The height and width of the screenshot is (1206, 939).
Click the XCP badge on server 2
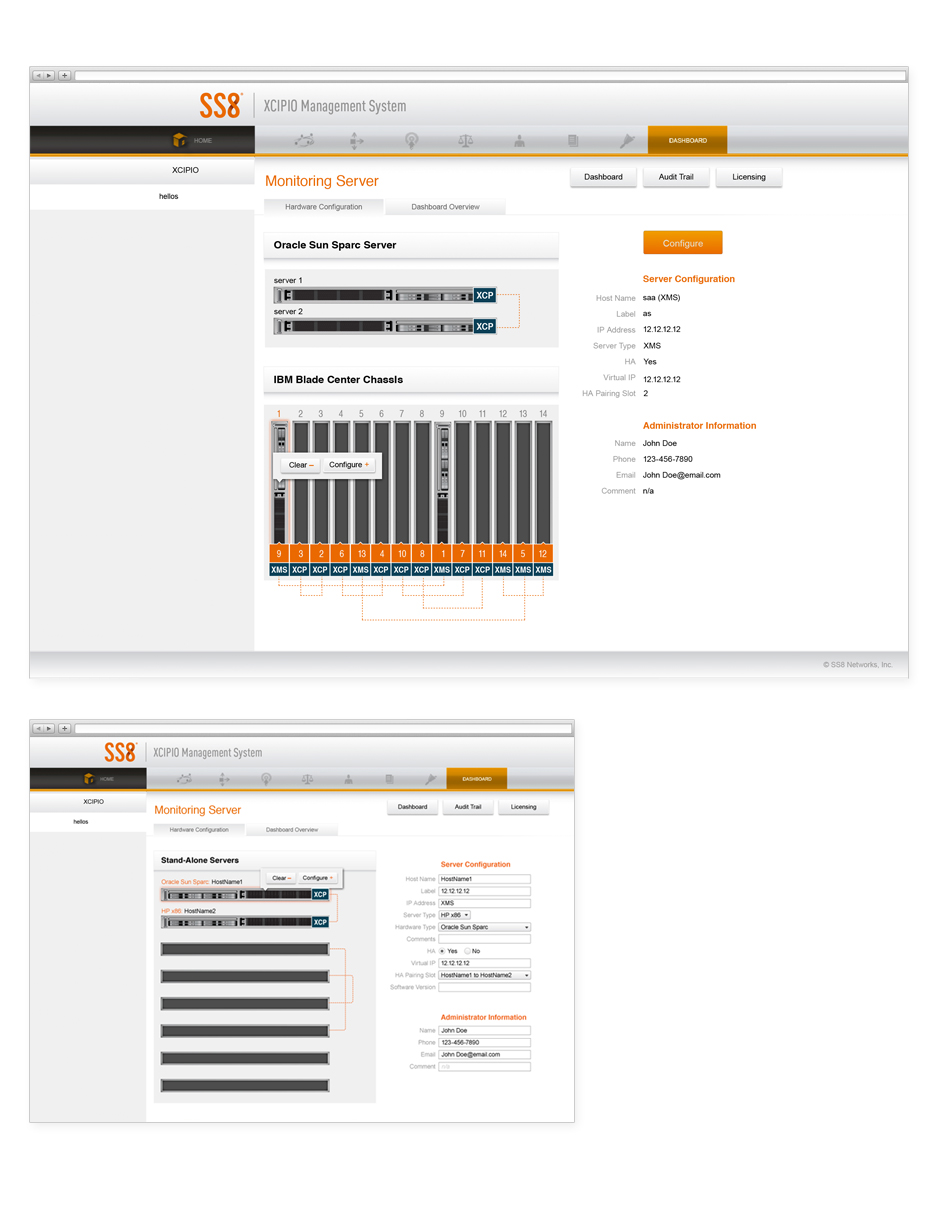pyautogui.click(x=485, y=326)
